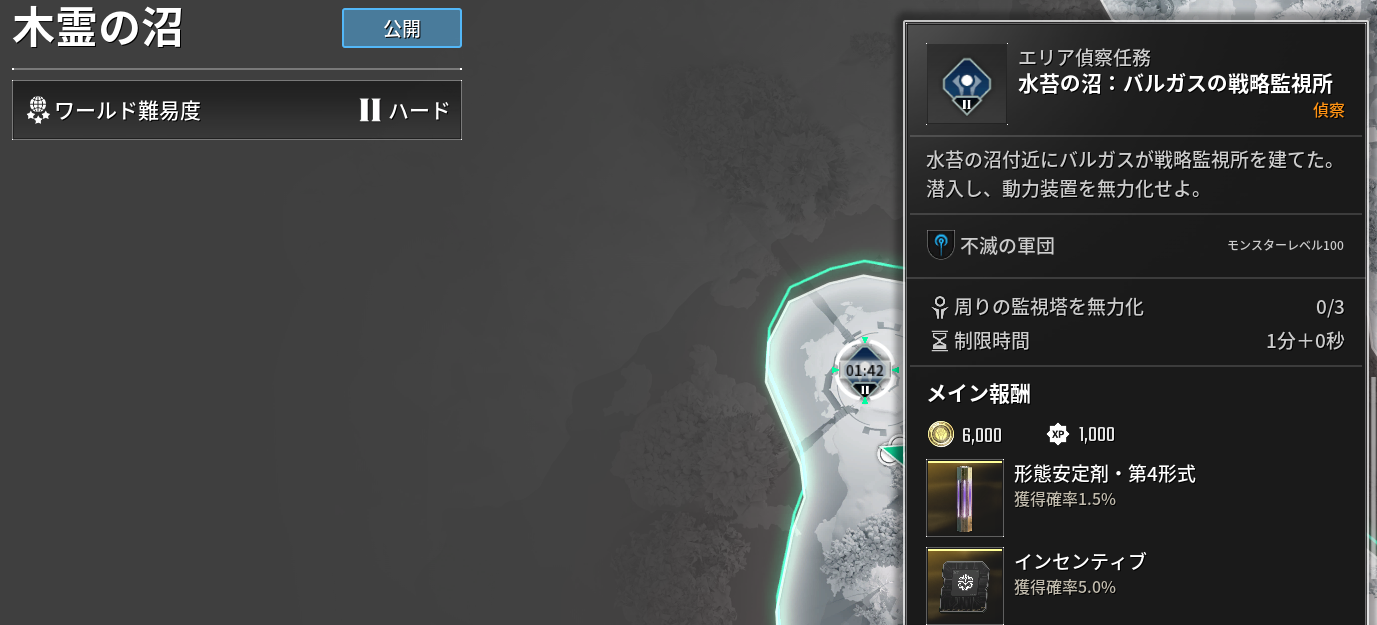Click the recon mission emblem in panel header
1377x625 pixels.
(x=966, y=84)
